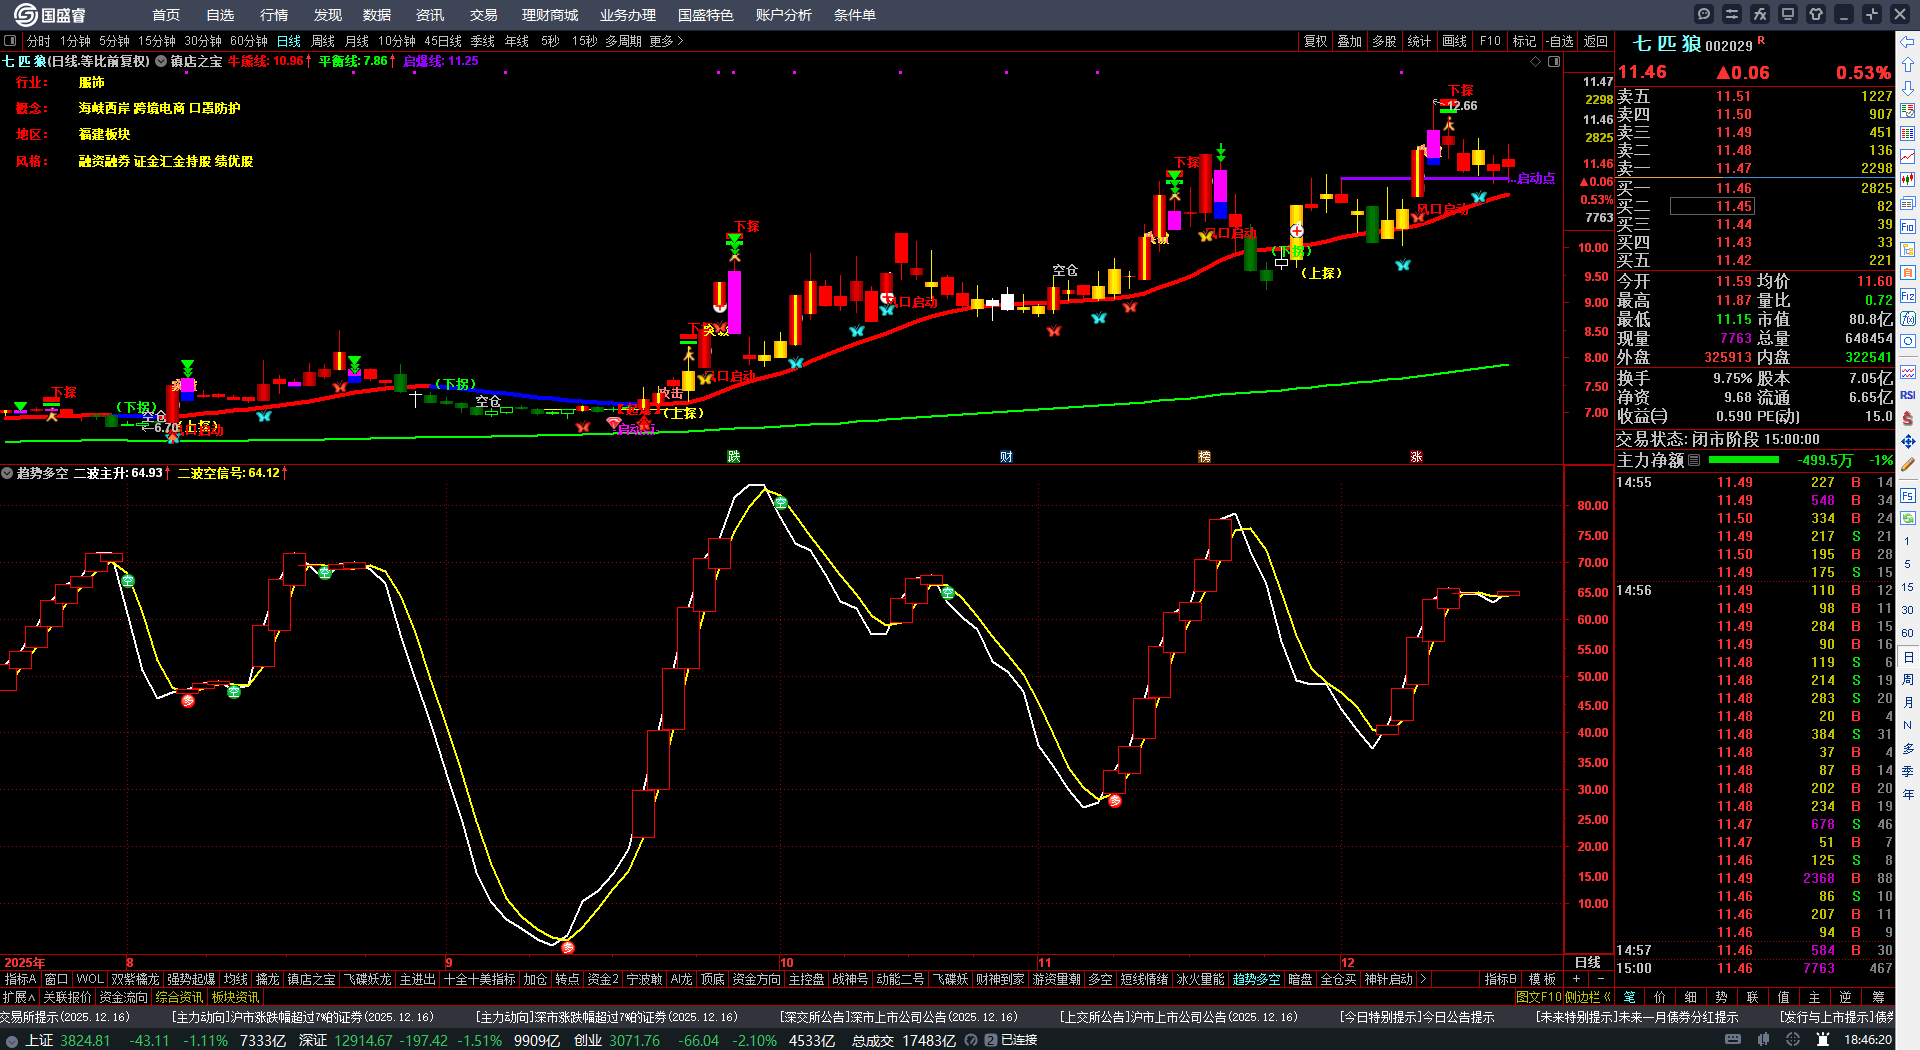Select the 筹 chip distribution tab
Viewport: 1920px width, 1050px height.
pyautogui.click(x=1878, y=997)
